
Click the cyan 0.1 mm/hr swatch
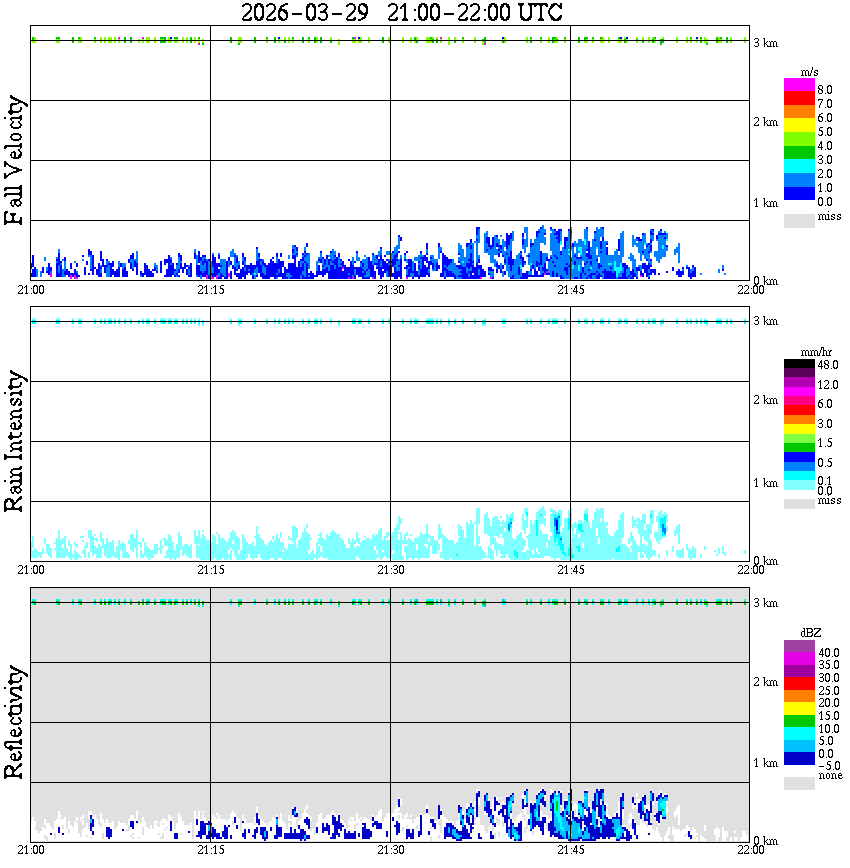(x=799, y=476)
